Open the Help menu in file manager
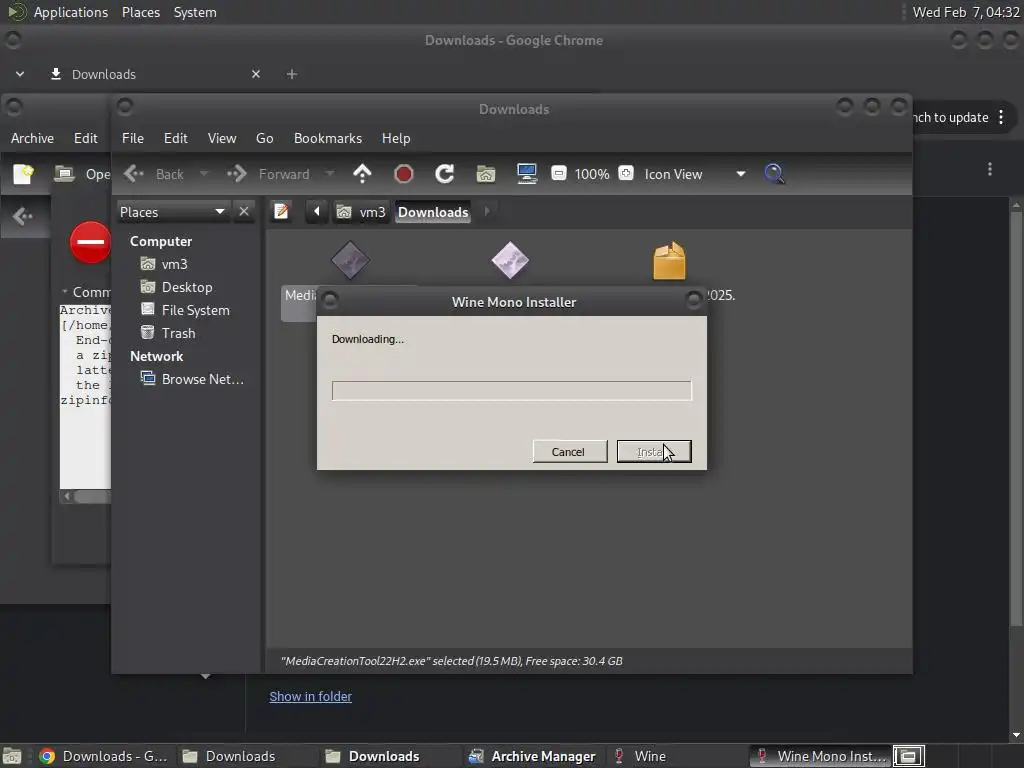1024x768 pixels. click(396, 138)
